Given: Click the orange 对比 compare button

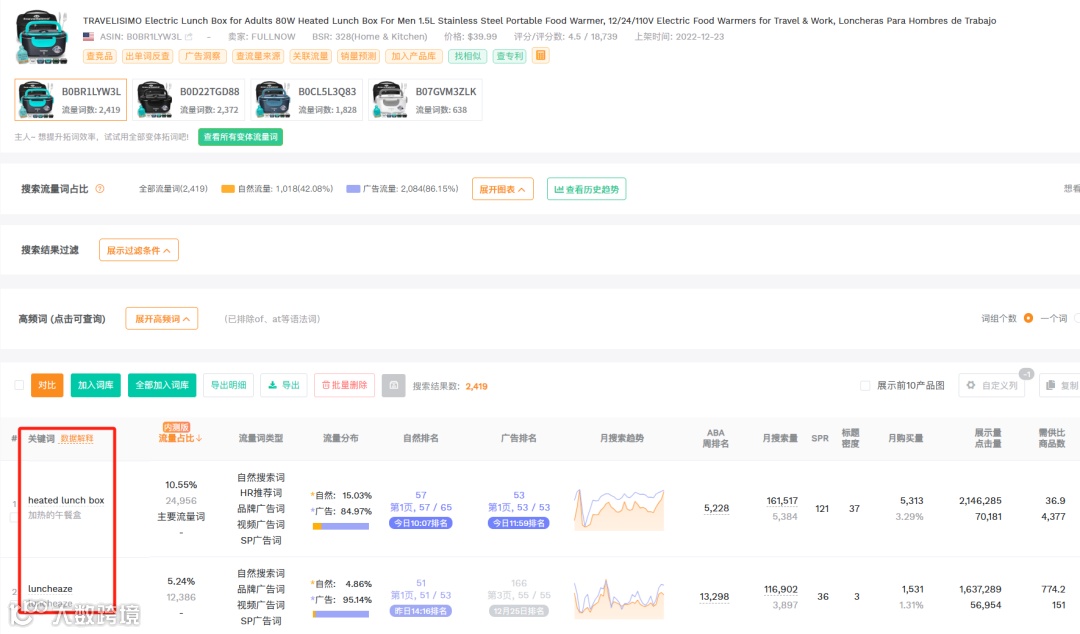Looking at the screenshot, I should point(47,385).
